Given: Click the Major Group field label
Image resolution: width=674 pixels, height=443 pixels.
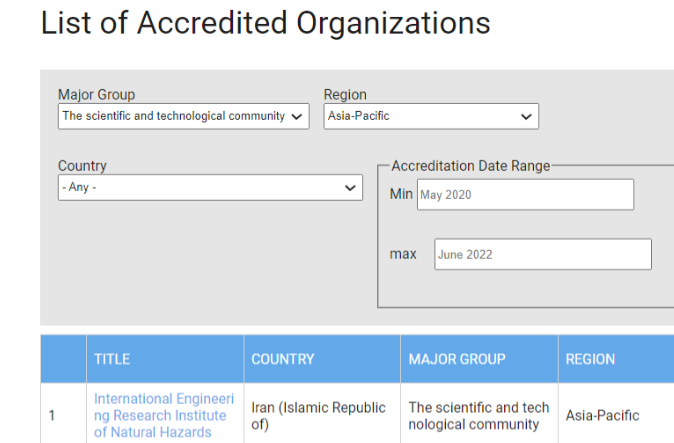Looking at the screenshot, I should coord(96,95).
